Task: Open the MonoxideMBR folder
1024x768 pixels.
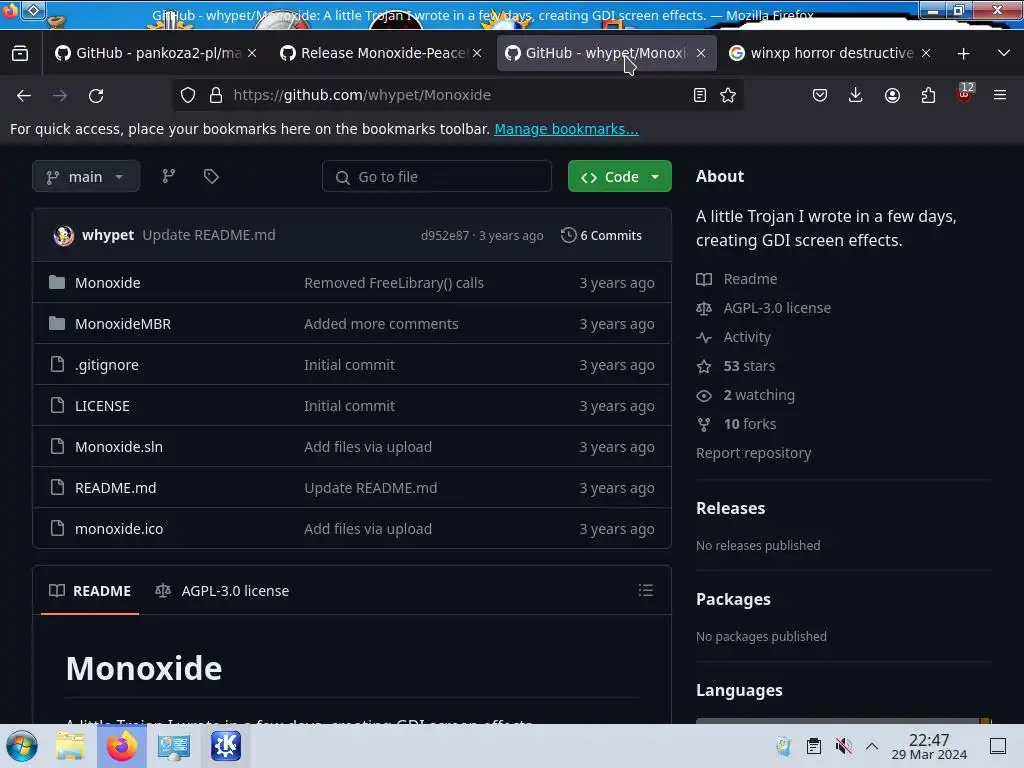Action: click(123, 324)
